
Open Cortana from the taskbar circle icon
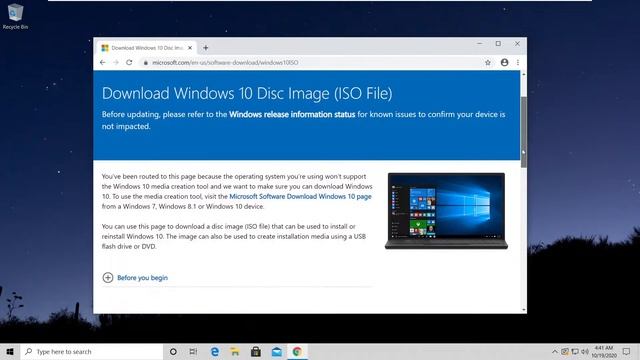point(173,351)
